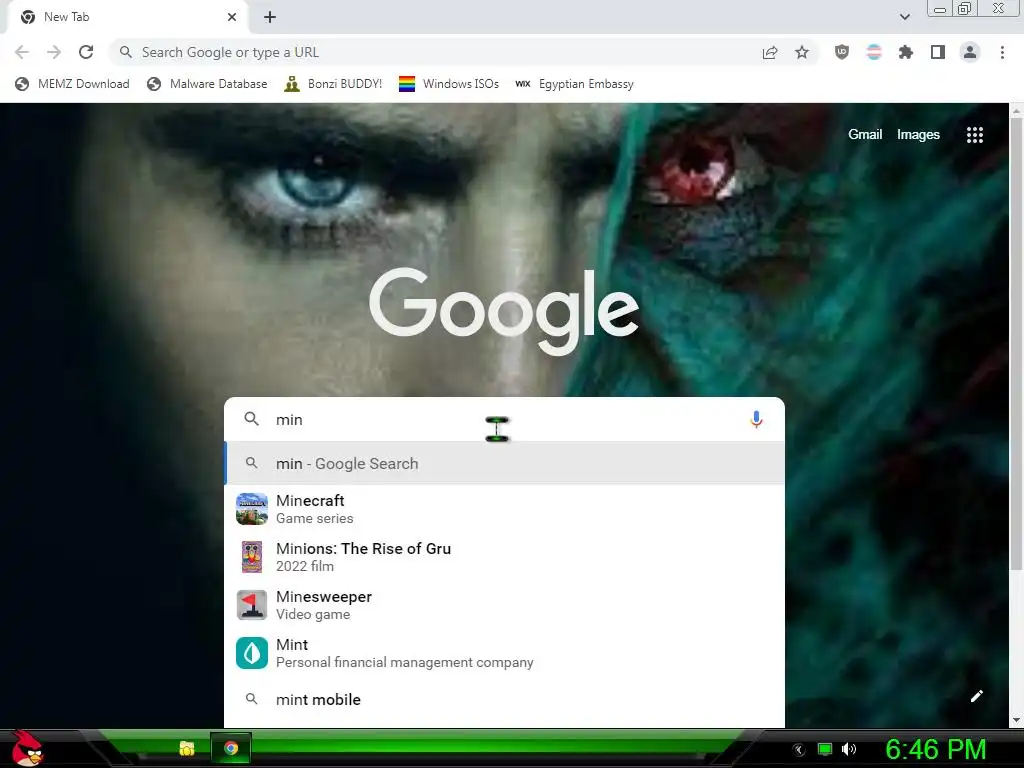Choose the 'min - Google Search' suggestion
This screenshot has height=768, width=1024.
coord(504,463)
